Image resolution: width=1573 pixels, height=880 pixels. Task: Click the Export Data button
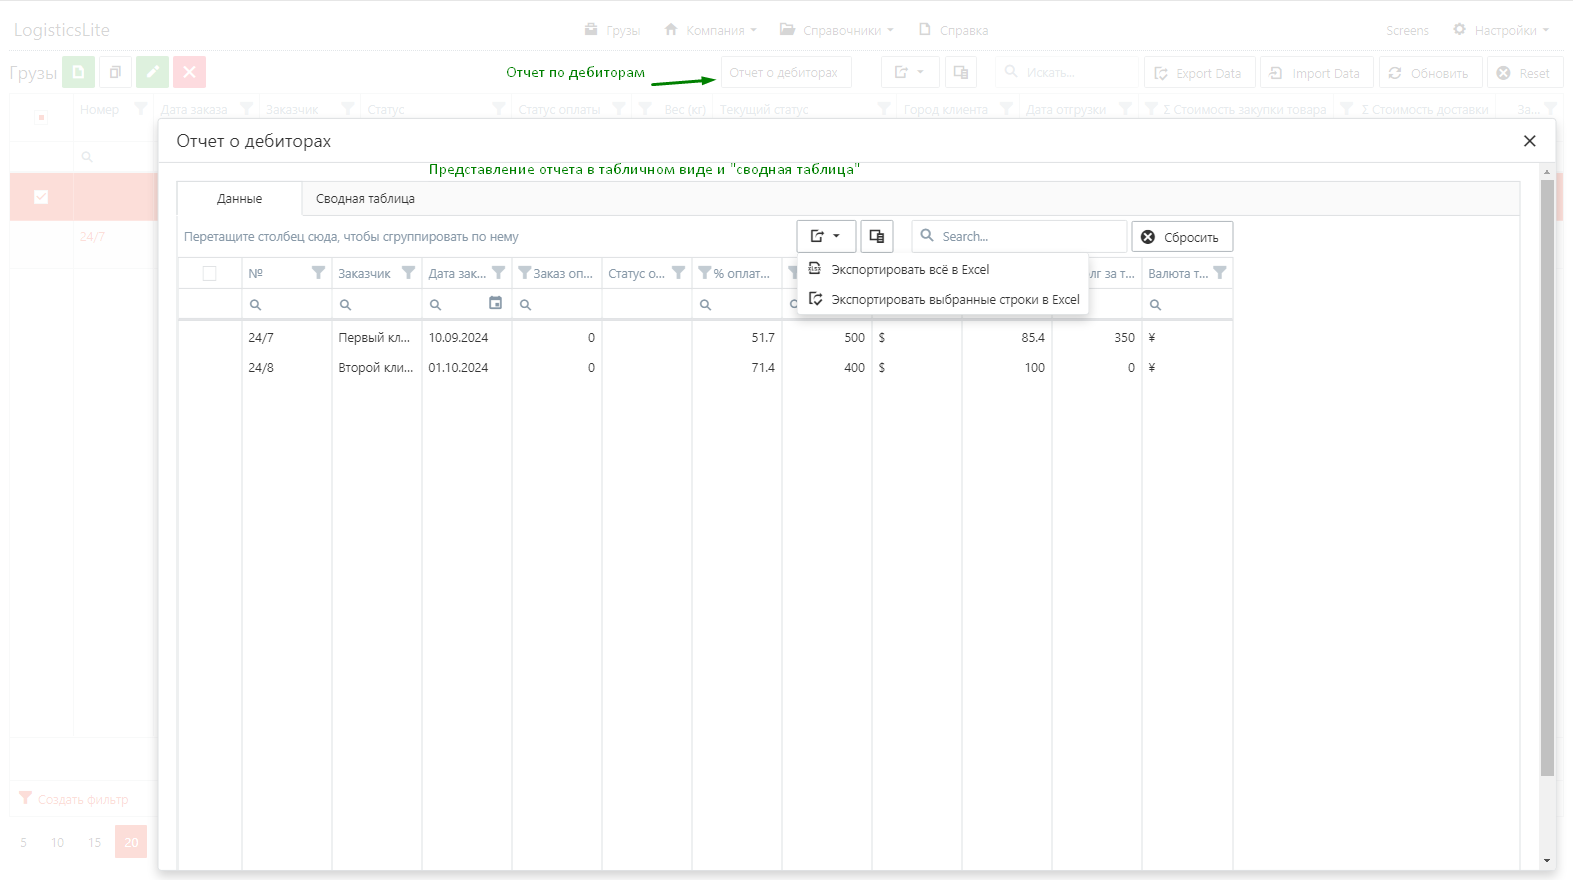click(1198, 73)
